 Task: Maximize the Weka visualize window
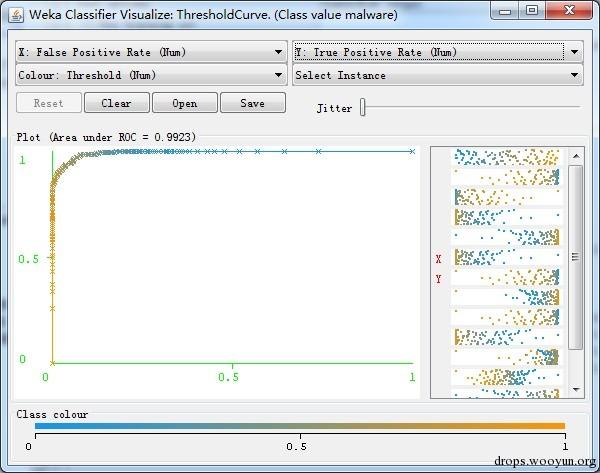click(532, 10)
